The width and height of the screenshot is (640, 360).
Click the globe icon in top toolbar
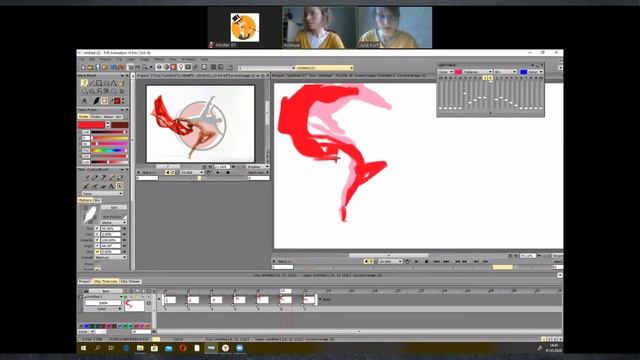[x=166, y=67]
